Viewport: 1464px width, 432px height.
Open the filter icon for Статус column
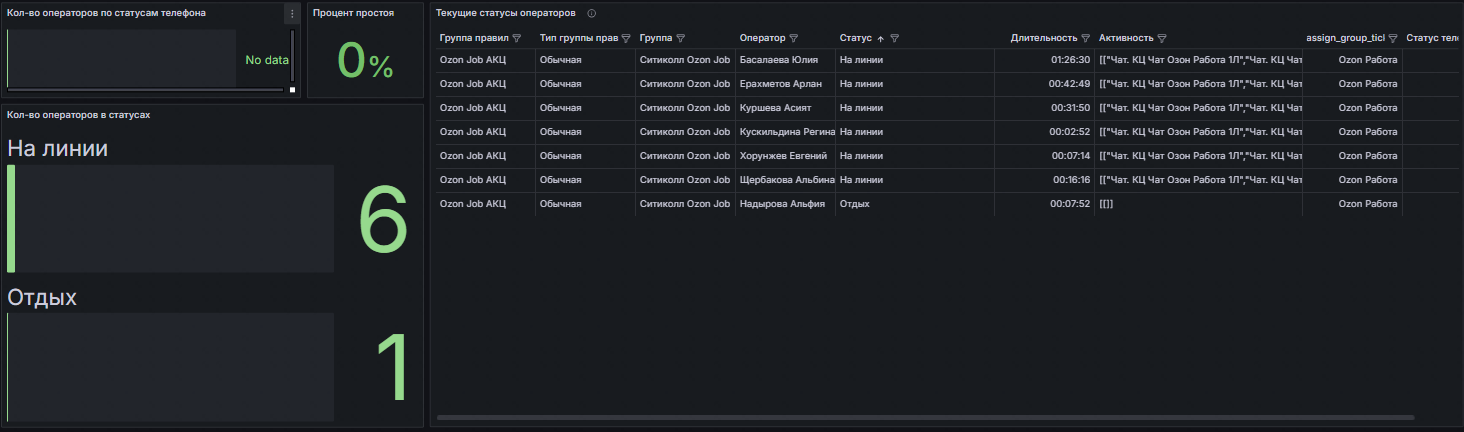(895, 38)
